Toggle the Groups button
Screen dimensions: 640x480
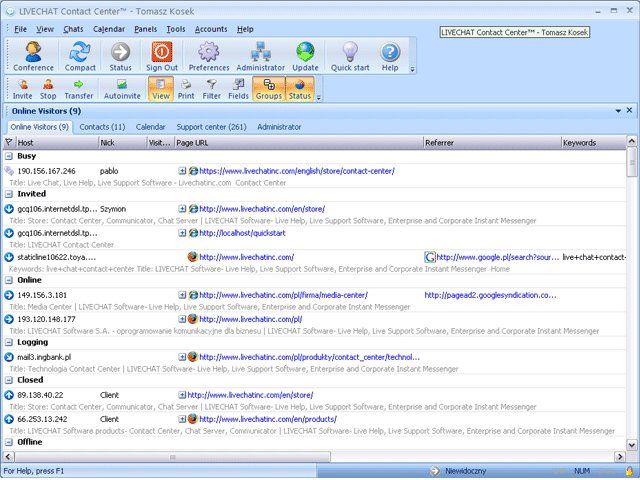coord(268,90)
